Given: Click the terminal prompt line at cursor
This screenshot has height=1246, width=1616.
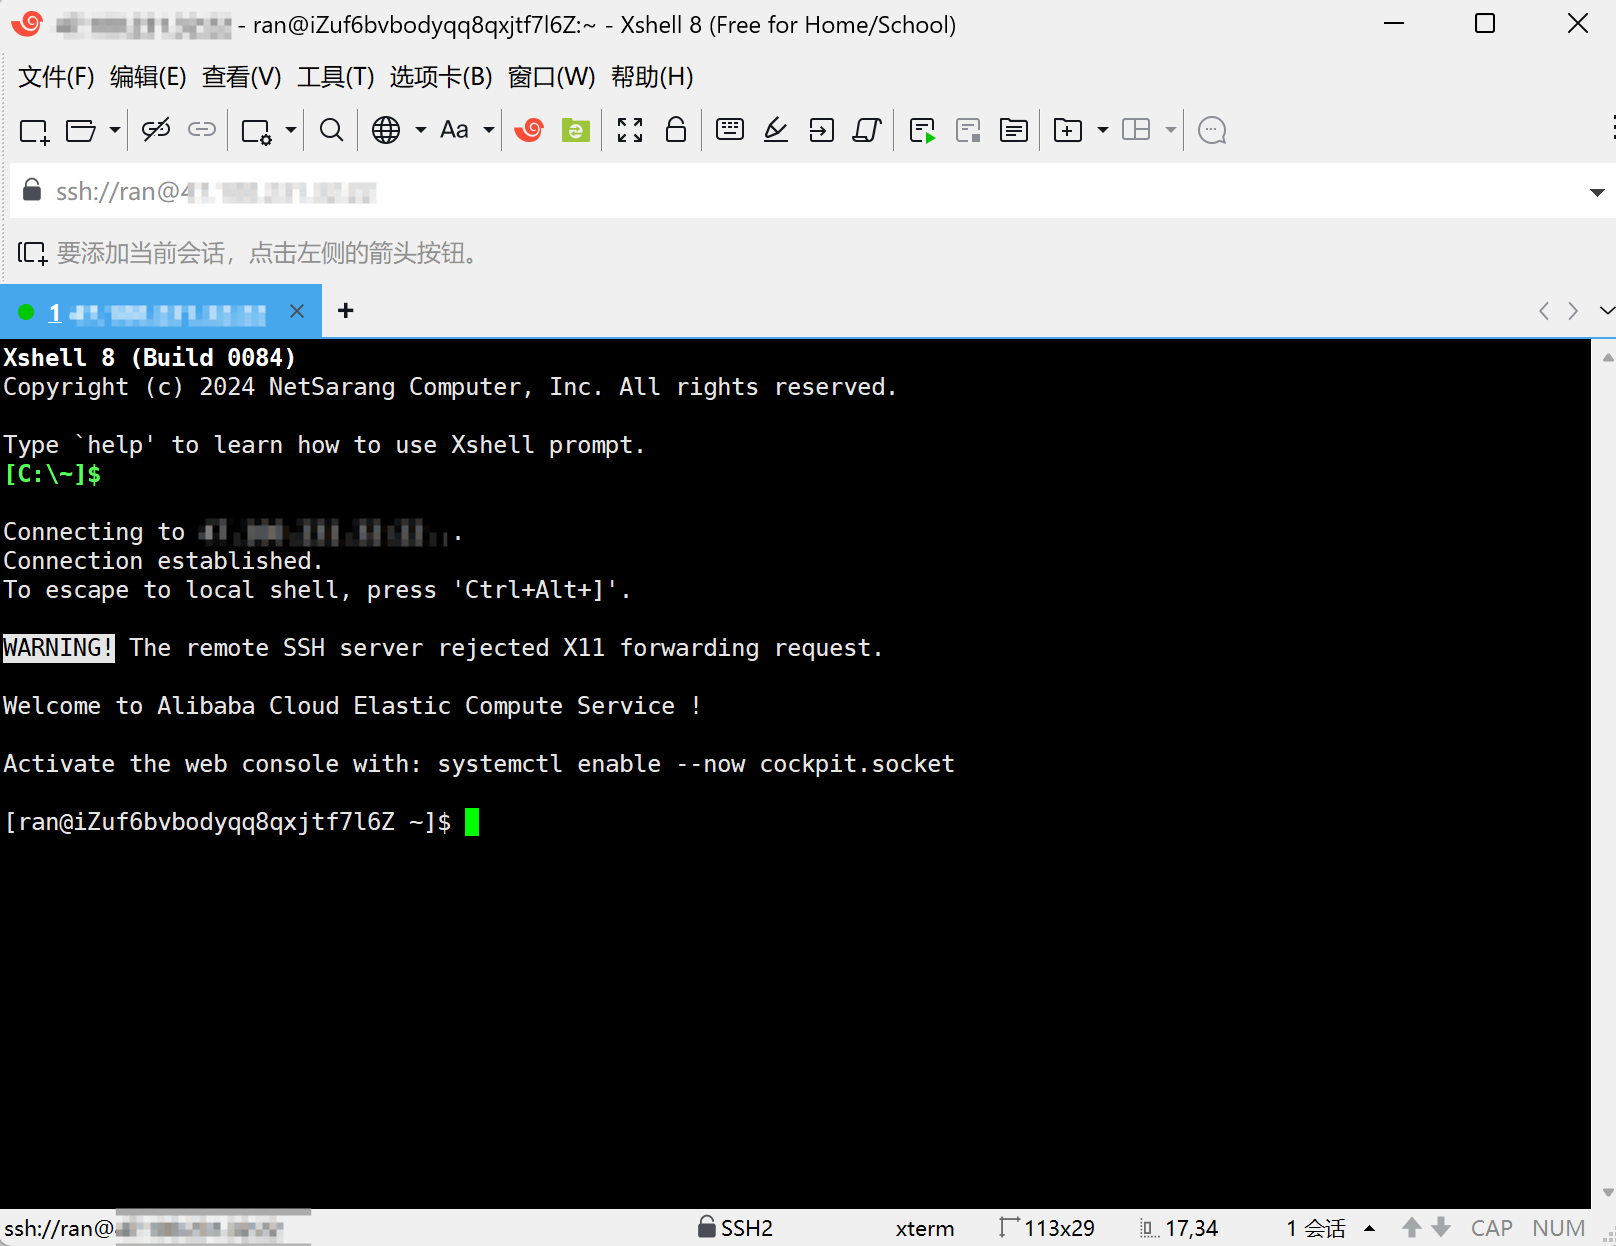Looking at the screenshot, I should 241,822.
